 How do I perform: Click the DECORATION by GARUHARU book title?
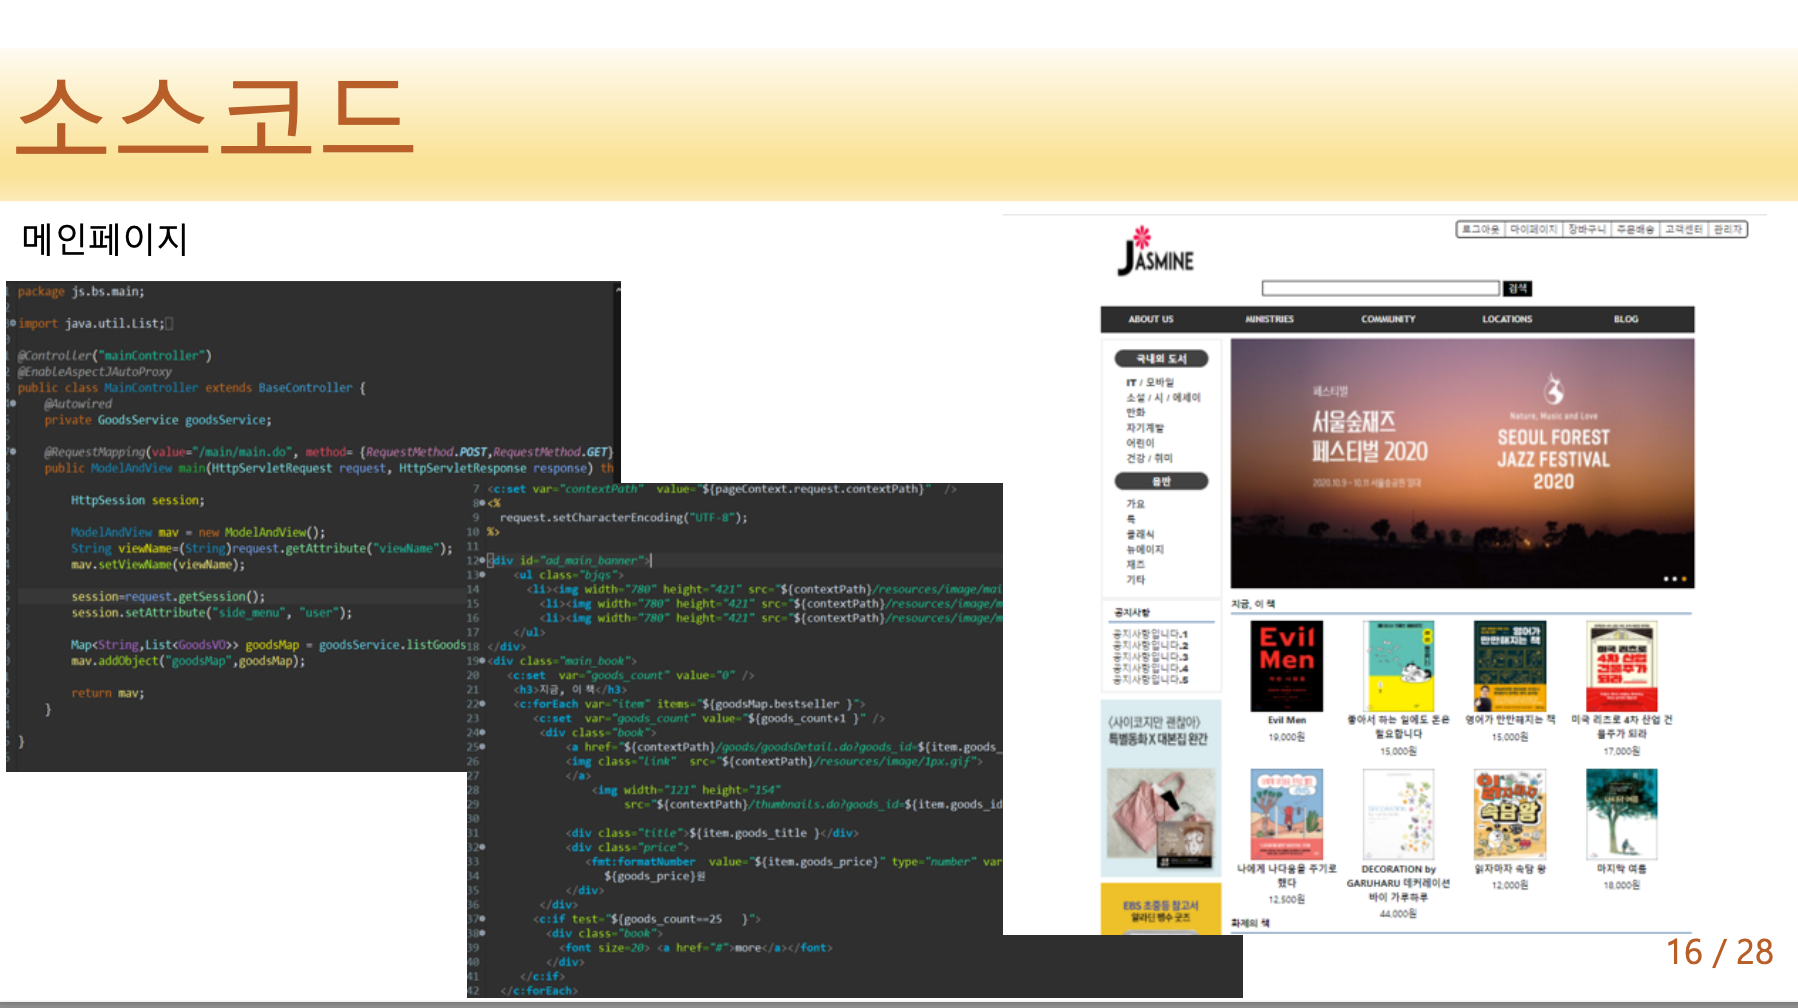point(1398,883)
